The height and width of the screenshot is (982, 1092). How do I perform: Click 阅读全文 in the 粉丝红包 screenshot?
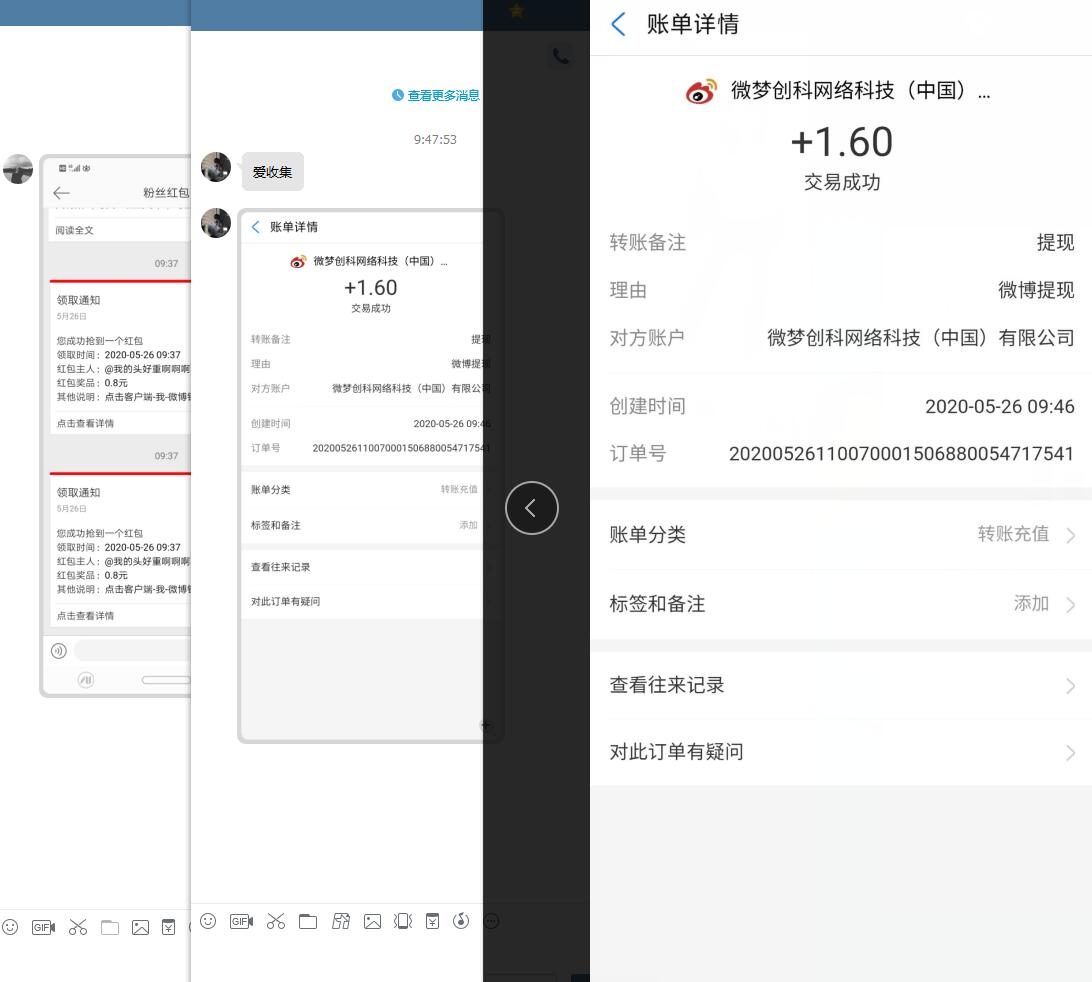[75, 230]
